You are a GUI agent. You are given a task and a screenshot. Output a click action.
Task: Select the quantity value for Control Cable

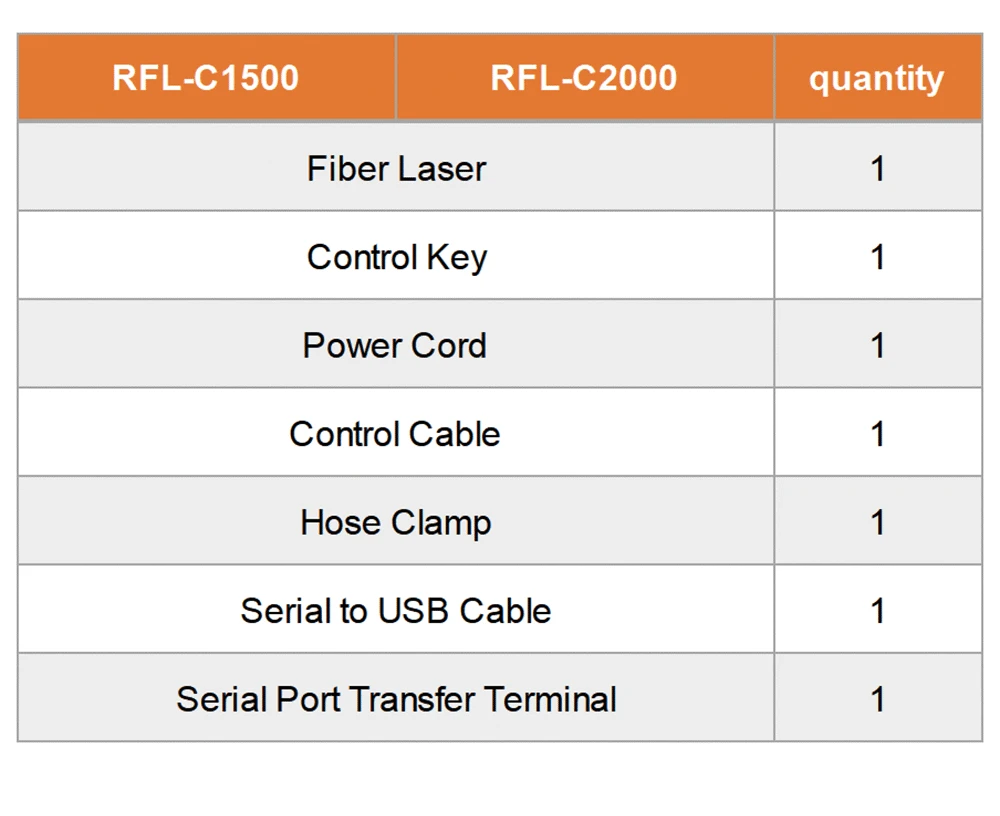tap(877, 434)
